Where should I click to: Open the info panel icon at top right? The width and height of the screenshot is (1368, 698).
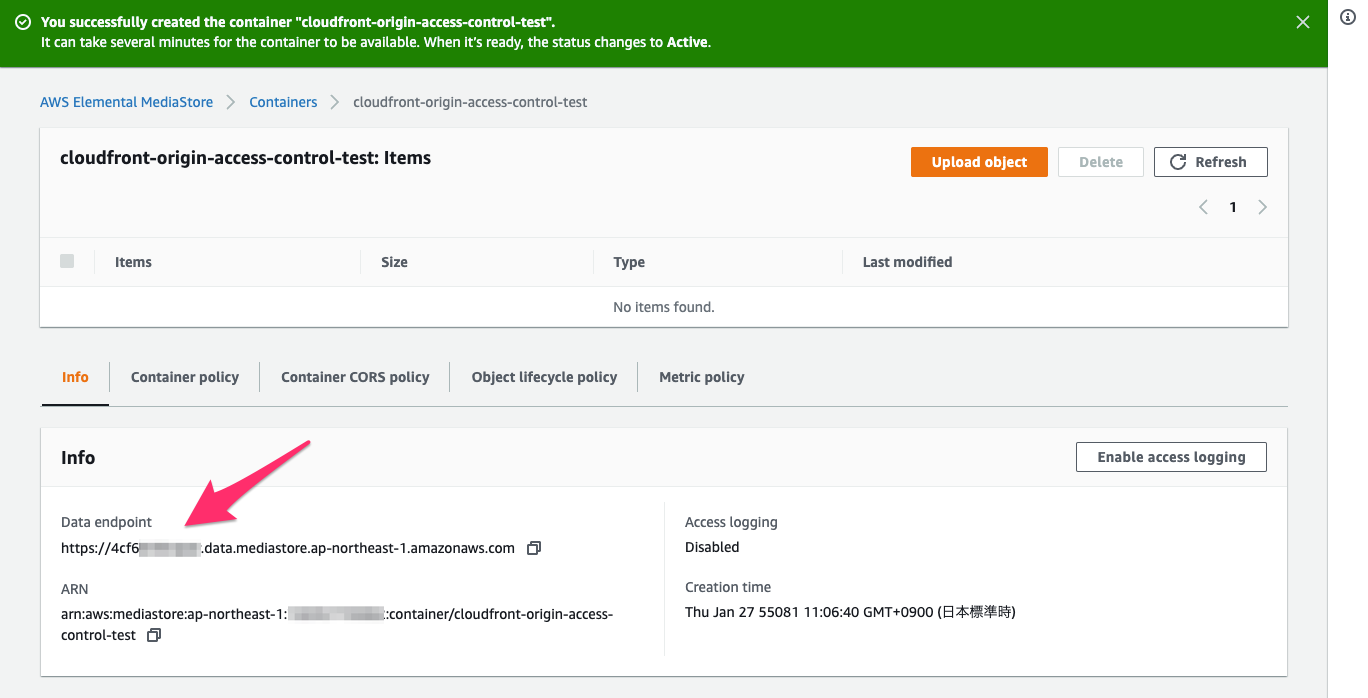coord(1347,18)
